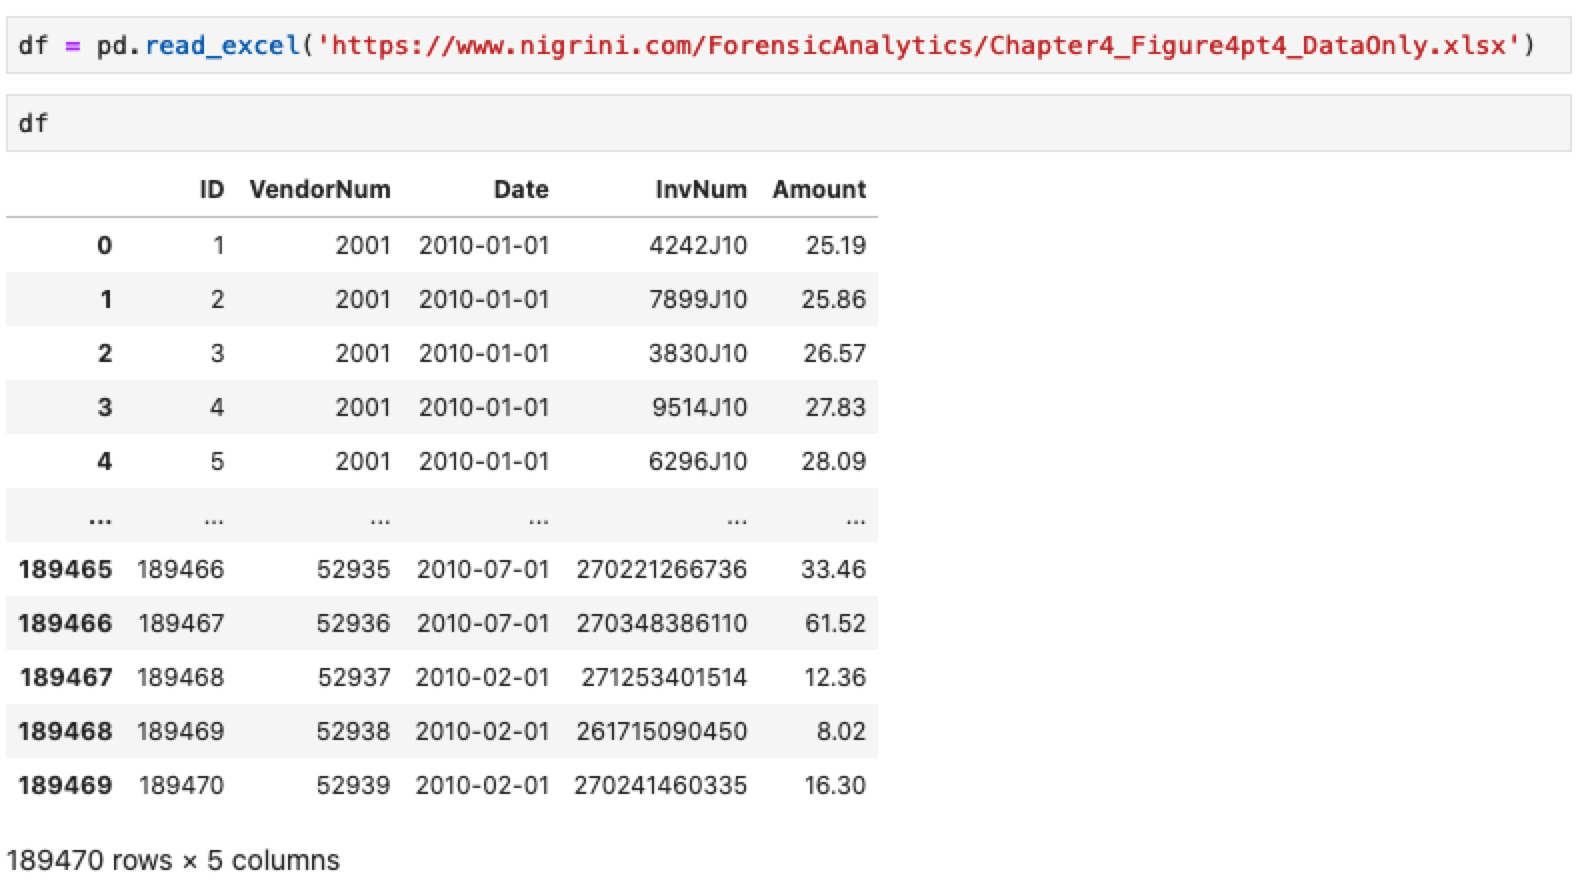Select ID cell 189468
The height and width of the screenshot is (888, 1582).
tap(180, 678)
